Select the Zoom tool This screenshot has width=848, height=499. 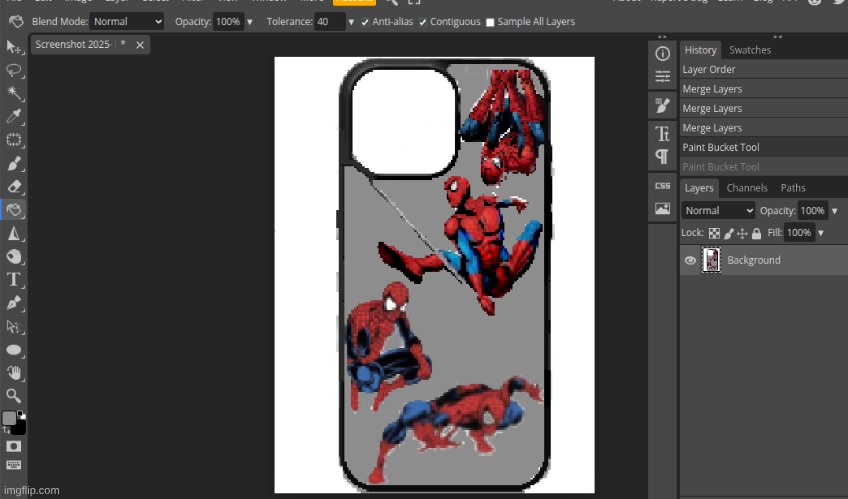(x=14, y=396)
